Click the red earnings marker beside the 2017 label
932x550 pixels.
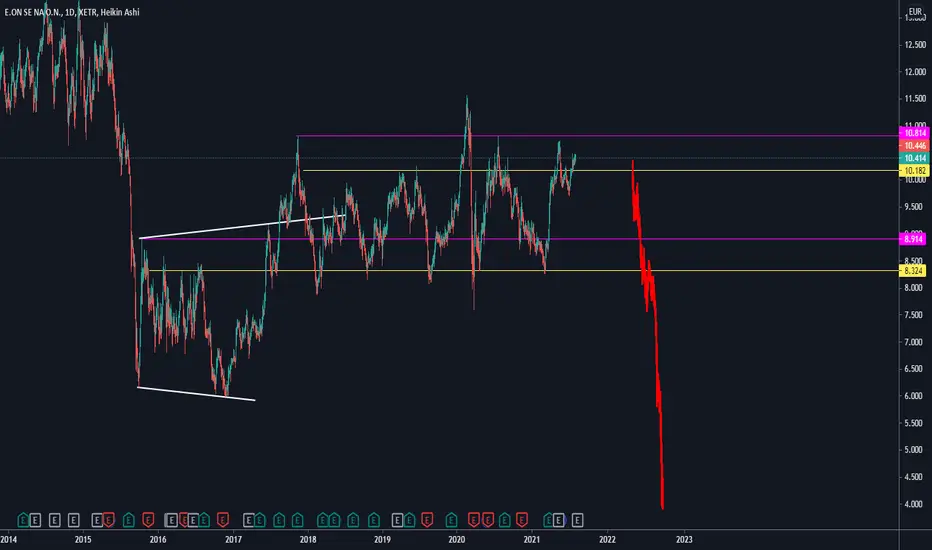coord(223,520)
